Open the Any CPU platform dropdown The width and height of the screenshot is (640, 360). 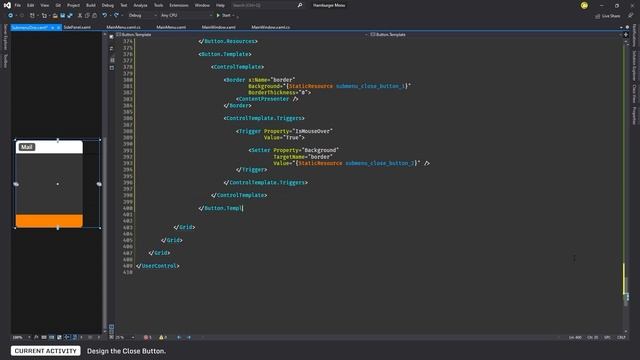click(186, 16)
